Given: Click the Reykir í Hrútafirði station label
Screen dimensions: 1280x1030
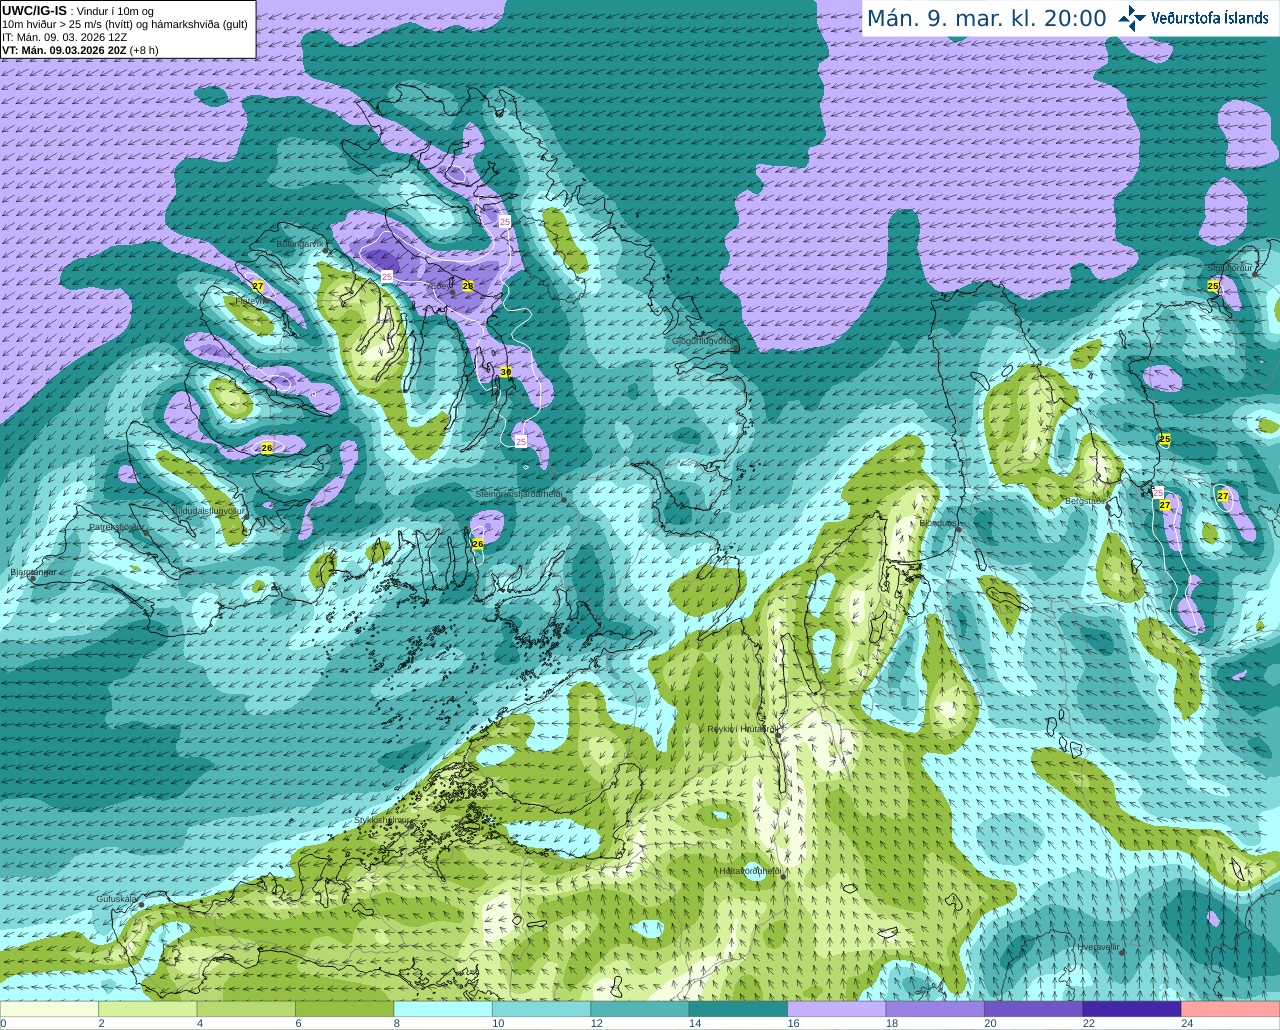Looking at the screenshot, I should [743, 729].
